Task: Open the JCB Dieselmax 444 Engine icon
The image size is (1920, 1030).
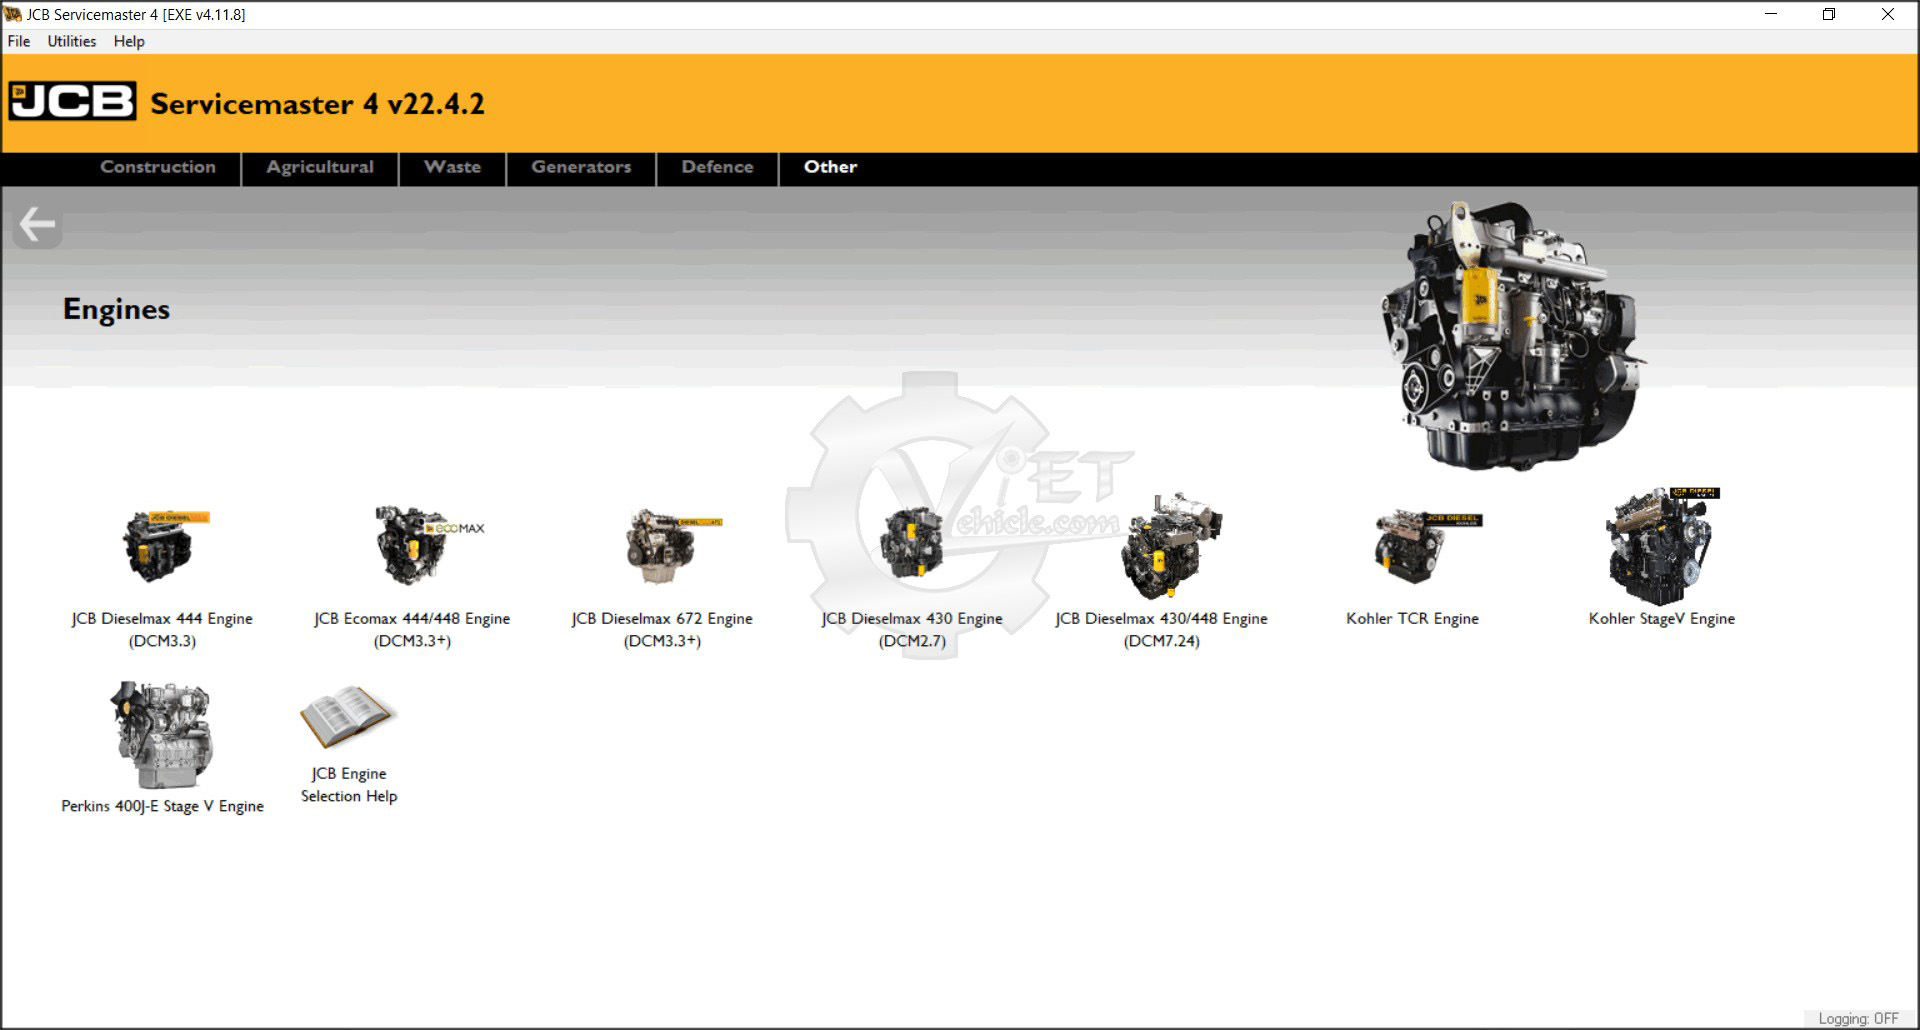Action: click(x=160, y=547)
